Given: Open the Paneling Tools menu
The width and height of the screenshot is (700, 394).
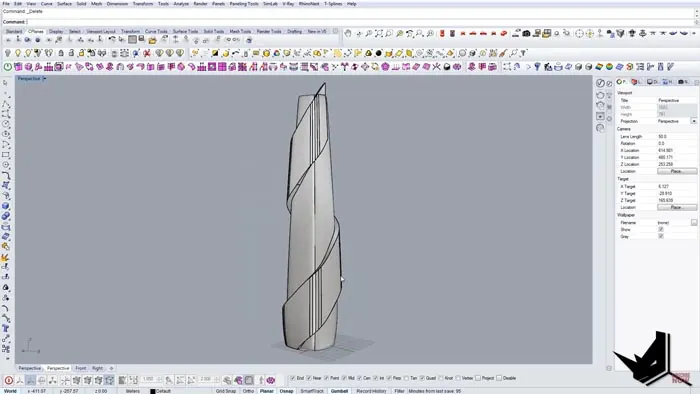Looking at the screenshot, I should 244,4.
